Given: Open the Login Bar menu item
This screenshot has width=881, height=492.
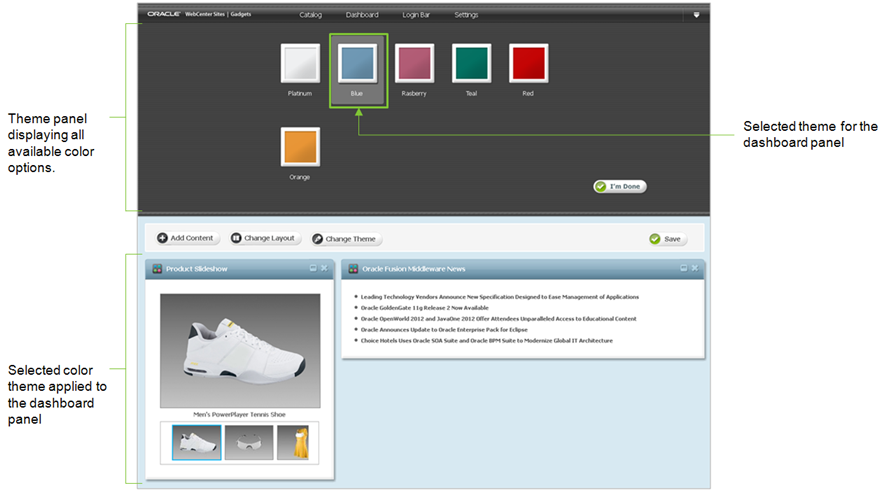Looking at the screenshot, I should coord(416,15).
